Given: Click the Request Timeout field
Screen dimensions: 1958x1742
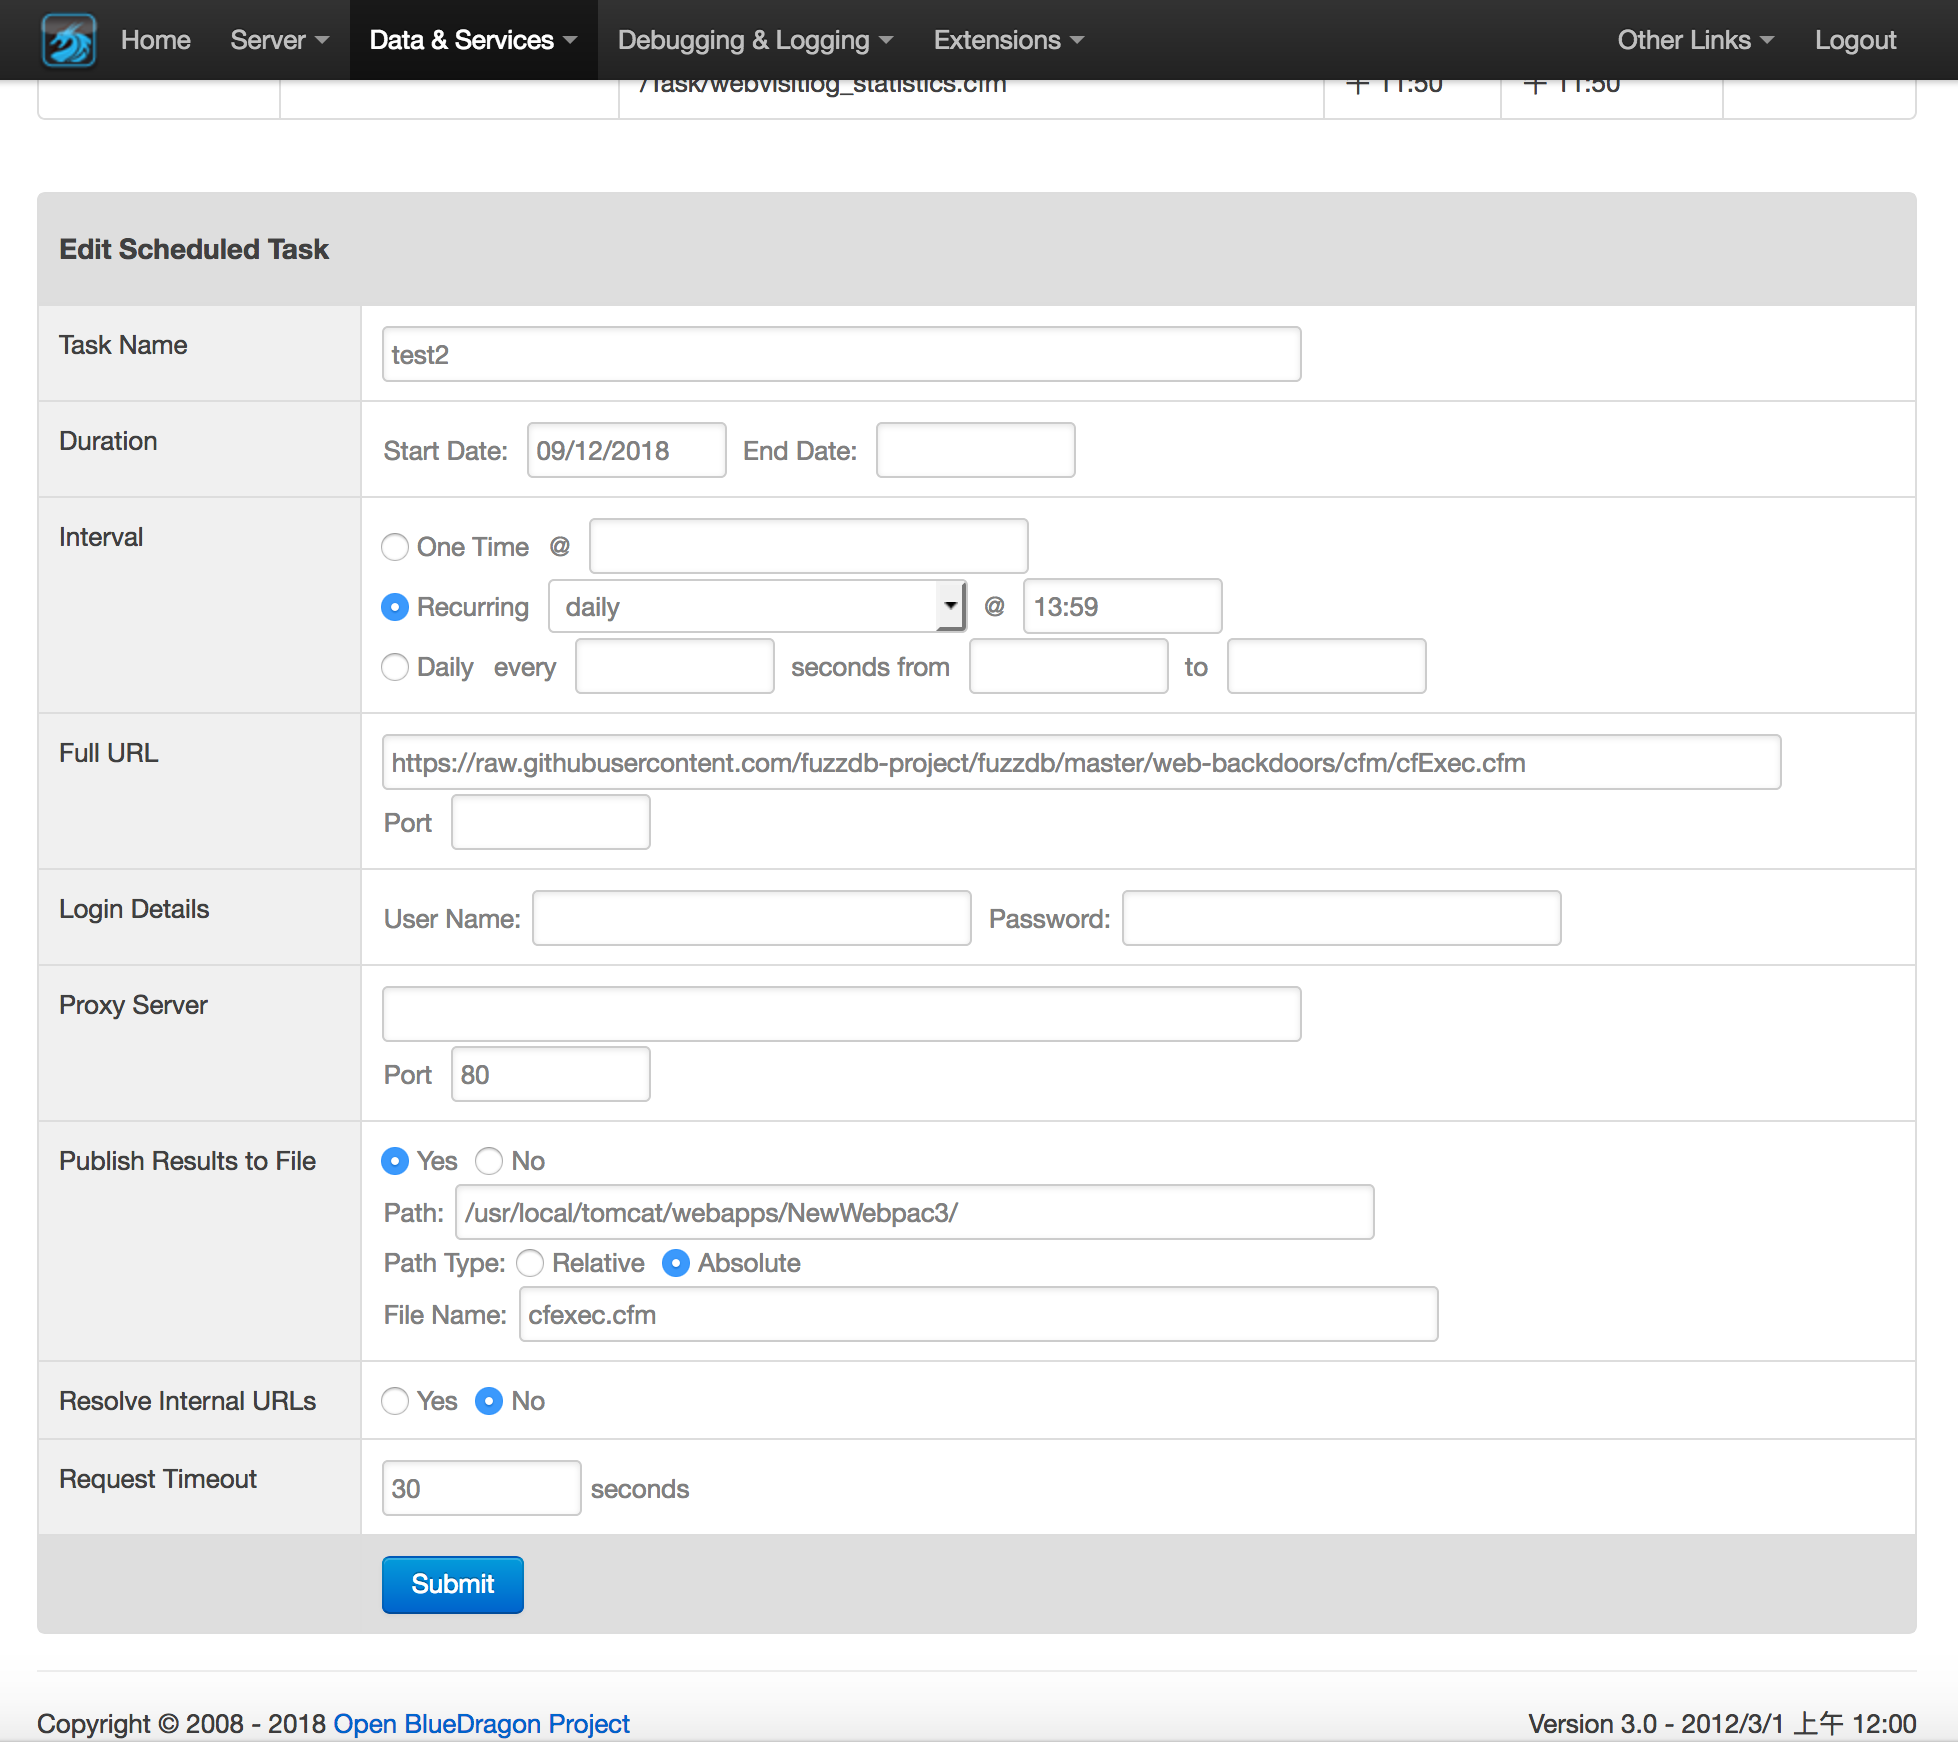Looking at the screenshot, I should click(481, 1488).
